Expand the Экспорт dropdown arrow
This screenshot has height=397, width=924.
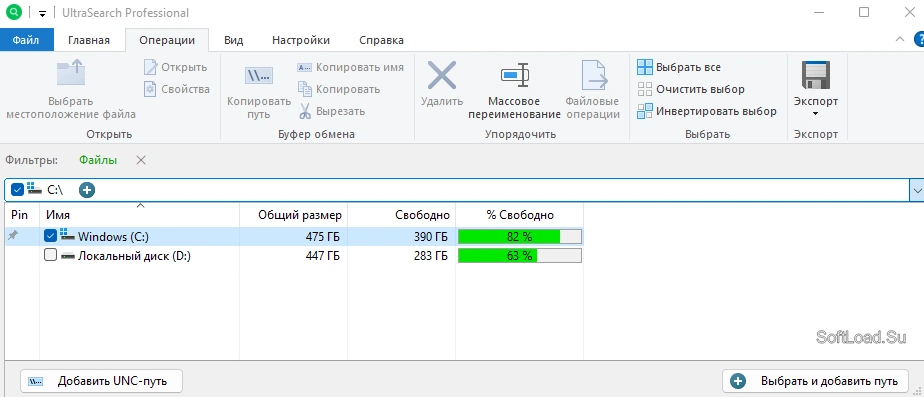[816, 113]
